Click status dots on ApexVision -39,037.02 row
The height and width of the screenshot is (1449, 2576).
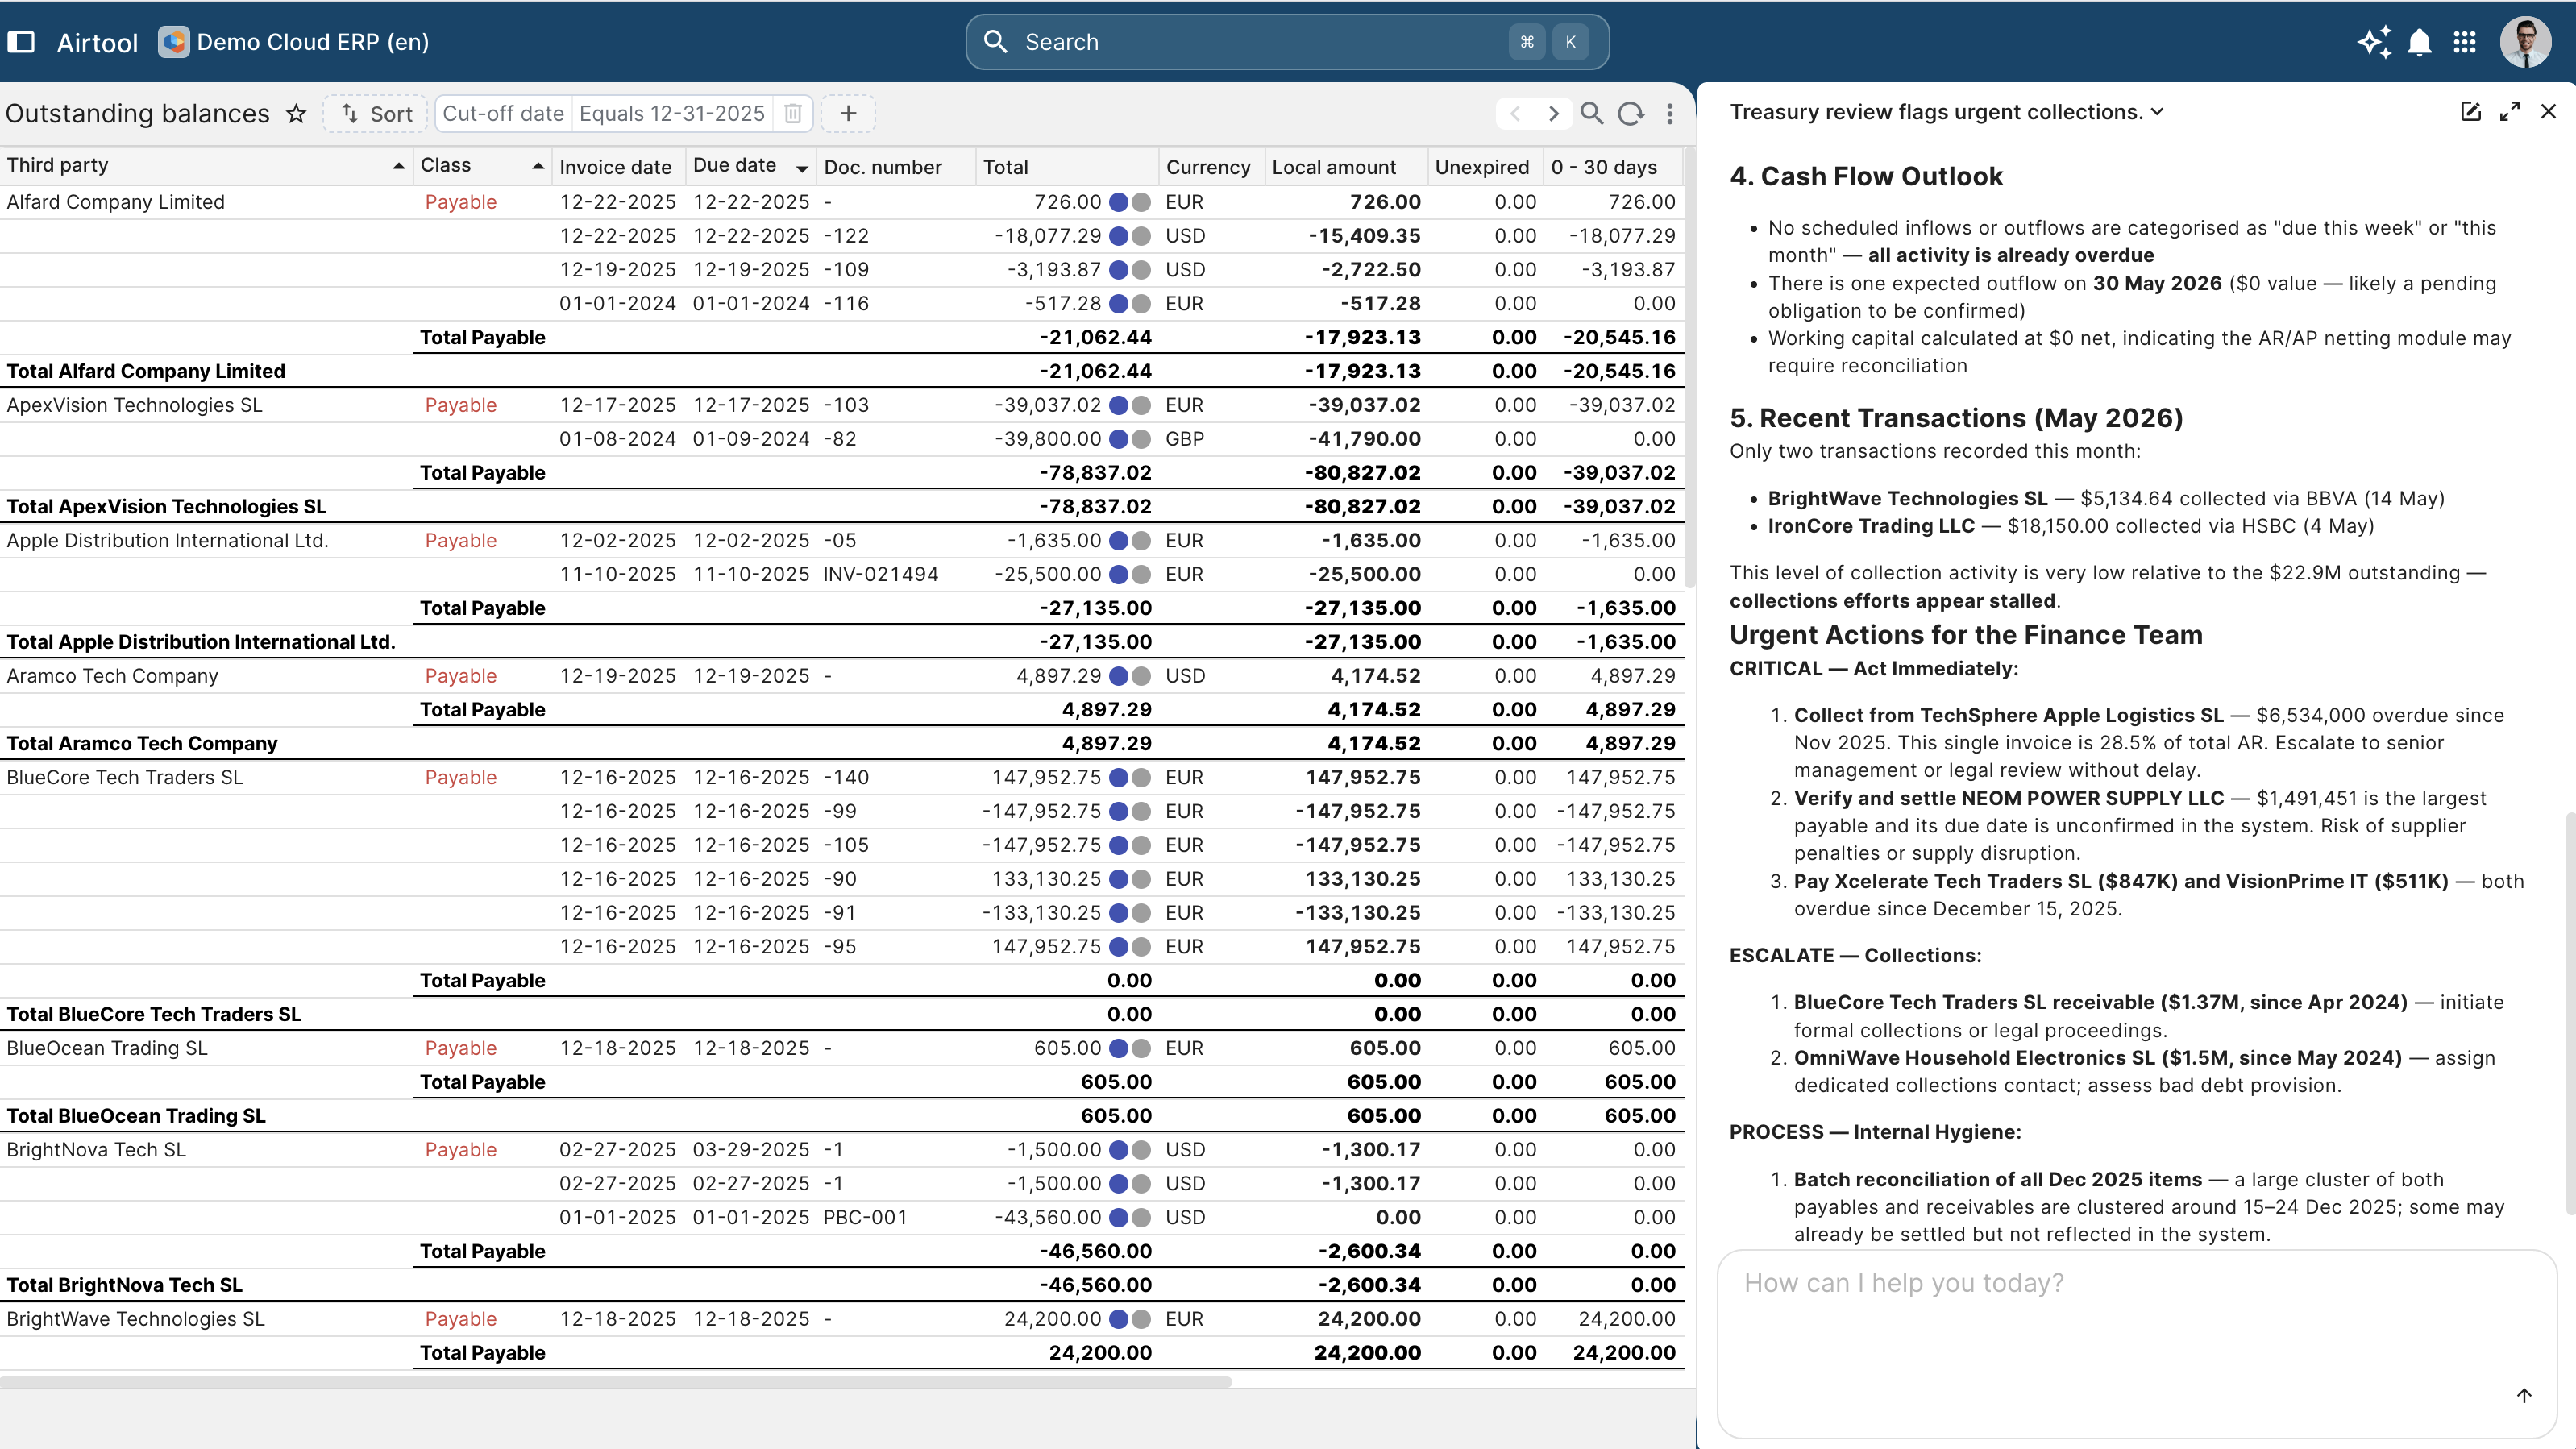coord(1130,405)
